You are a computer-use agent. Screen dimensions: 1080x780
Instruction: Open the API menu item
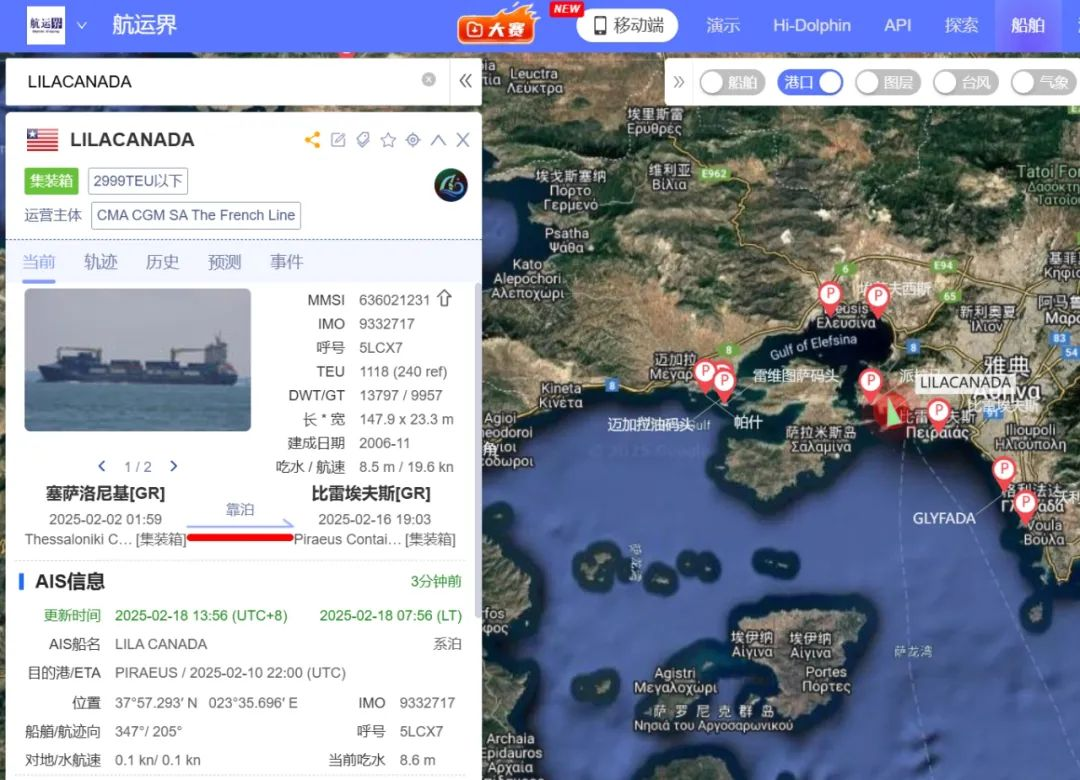897,25
